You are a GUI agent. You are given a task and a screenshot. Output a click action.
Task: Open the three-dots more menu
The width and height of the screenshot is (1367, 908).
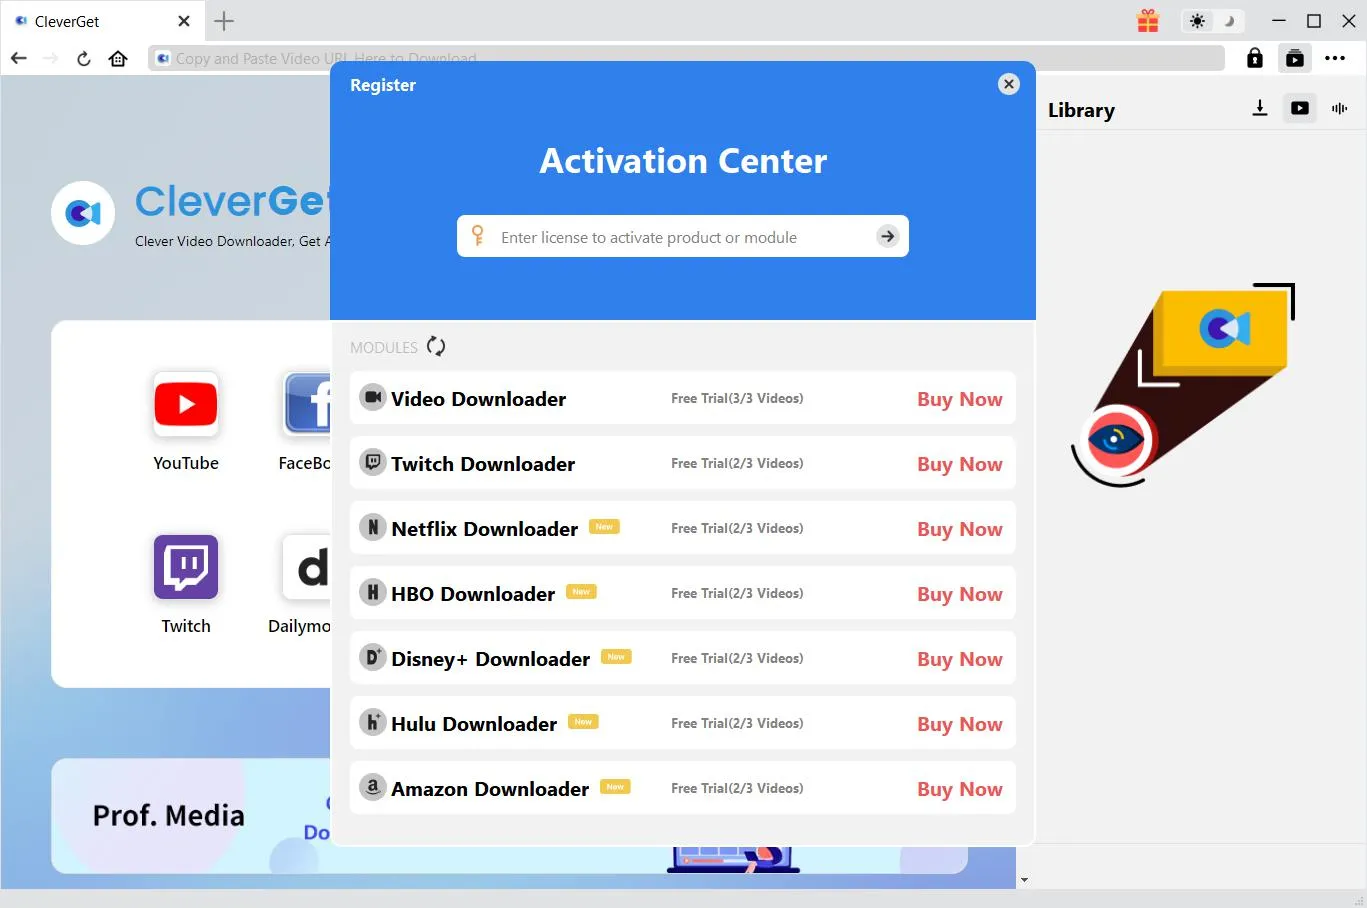pos(1335,59)
